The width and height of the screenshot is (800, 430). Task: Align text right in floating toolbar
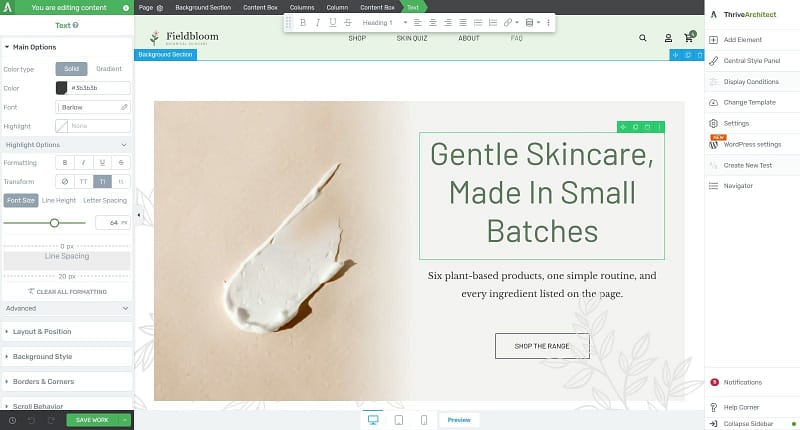(x=447, y=22)
